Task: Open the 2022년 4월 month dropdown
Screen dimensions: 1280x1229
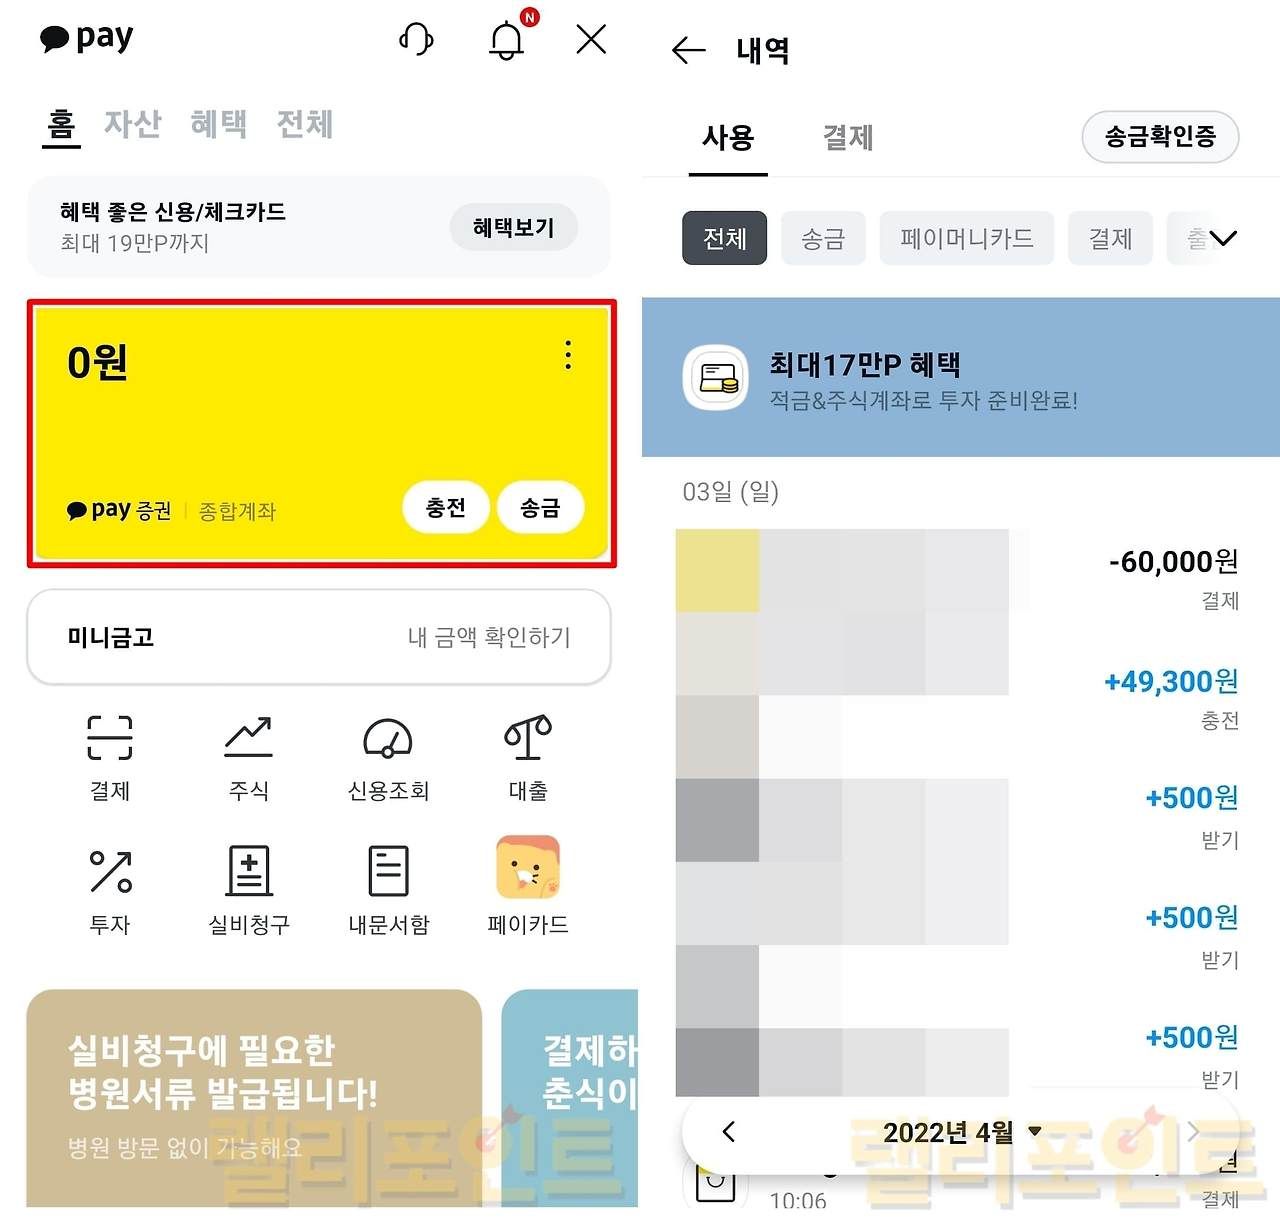Action: click(962, 1132)
